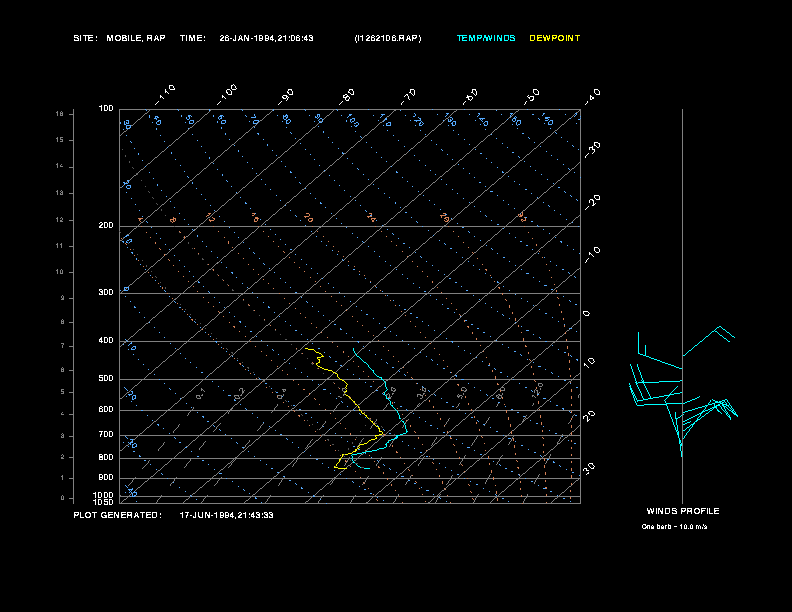Screen dimensions: 792x612
Task: Click the "15" altitude scale tick label
Action: tap(60, 140)
